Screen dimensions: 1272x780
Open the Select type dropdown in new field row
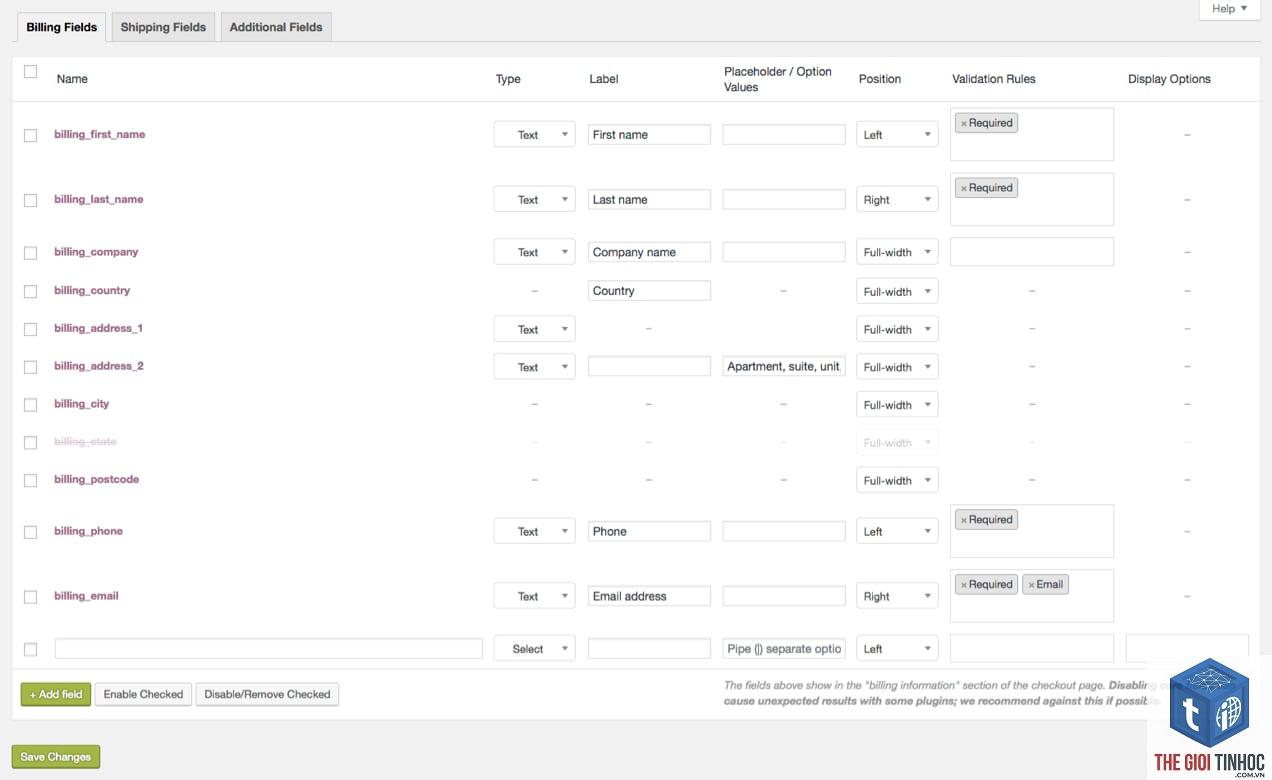point(534,648)
